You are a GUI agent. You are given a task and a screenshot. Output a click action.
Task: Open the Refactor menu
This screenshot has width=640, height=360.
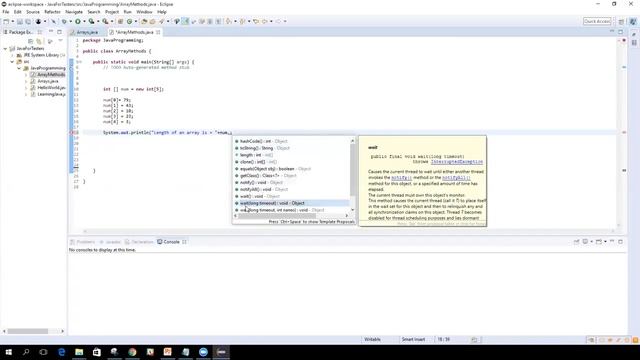point(52,12)
